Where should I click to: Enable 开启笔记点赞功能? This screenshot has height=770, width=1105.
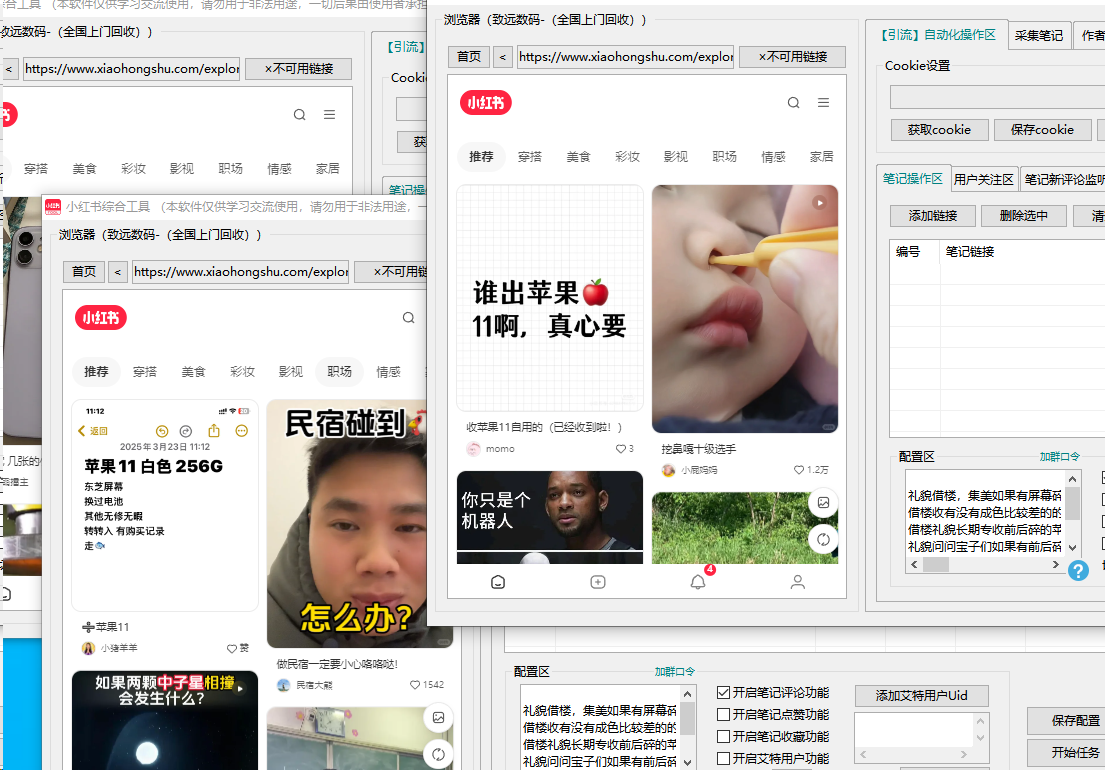(x=723, y=714)
